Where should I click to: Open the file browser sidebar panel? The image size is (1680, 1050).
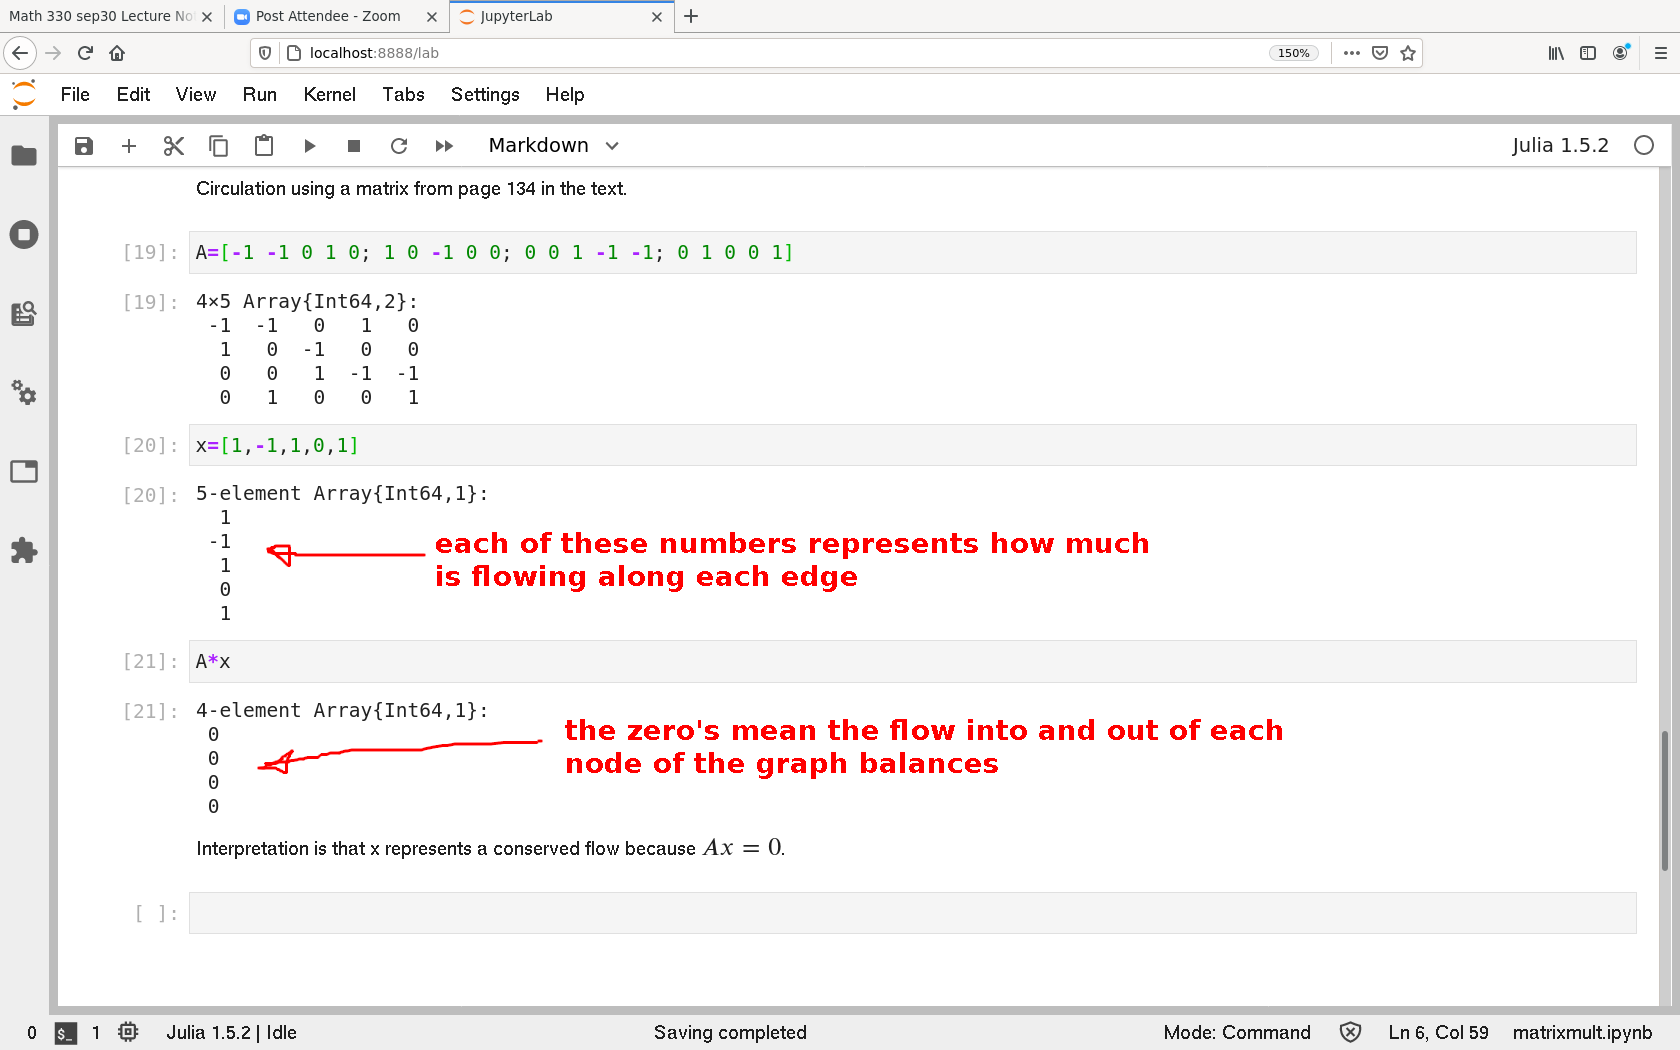pos(24,156)
